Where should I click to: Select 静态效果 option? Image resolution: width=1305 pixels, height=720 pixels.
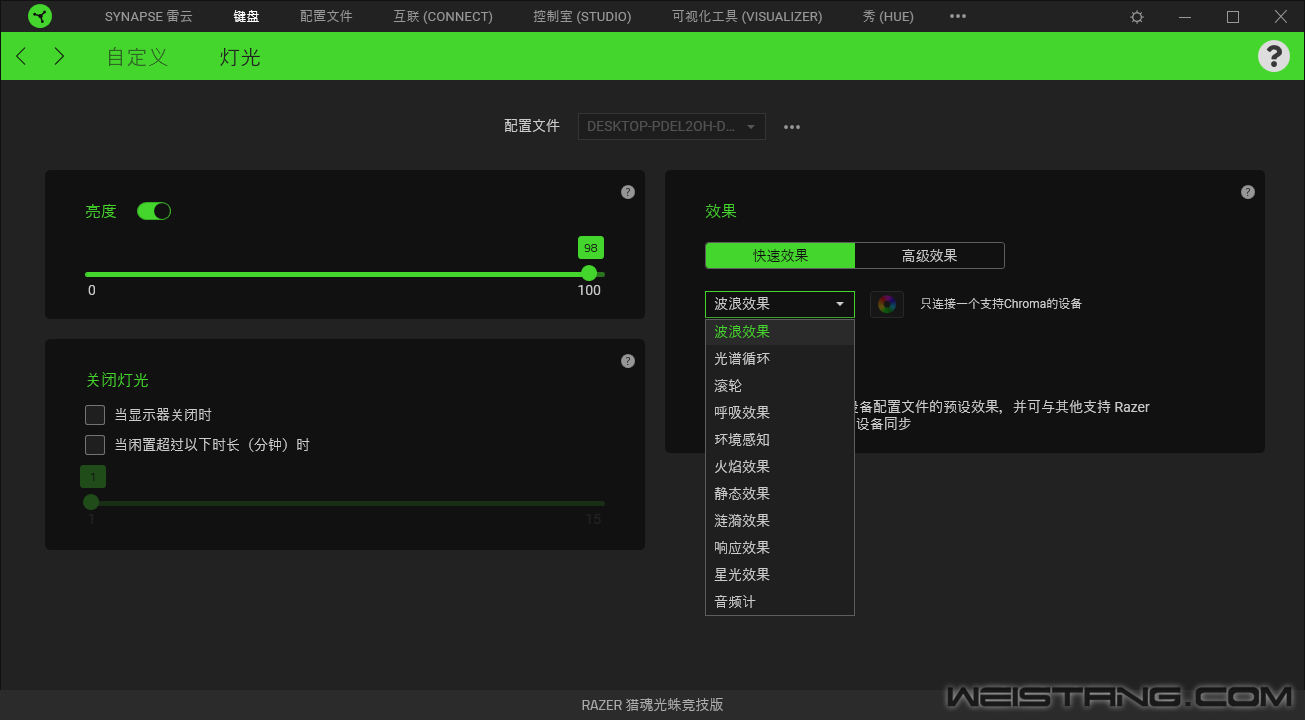pyautogui.click(x=780, y=494)
